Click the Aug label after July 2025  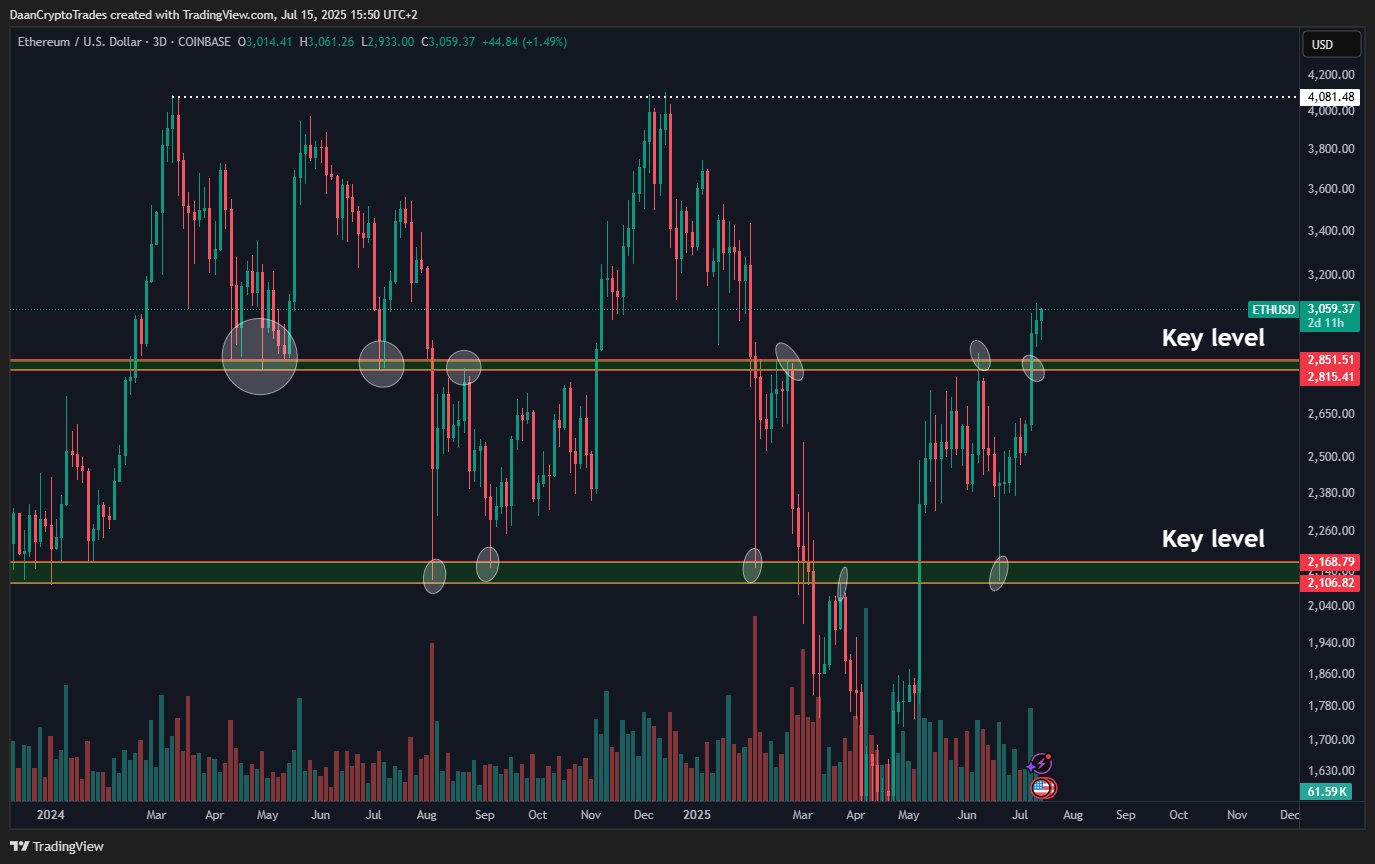[x=1072, y=815]
